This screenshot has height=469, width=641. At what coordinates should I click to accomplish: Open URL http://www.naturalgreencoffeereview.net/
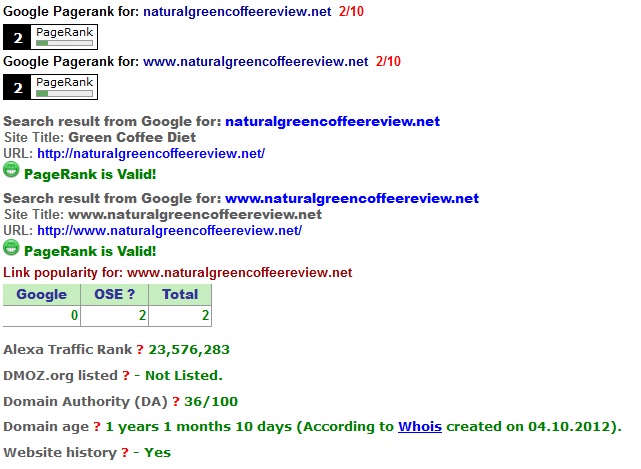click(x=169, y=231)
